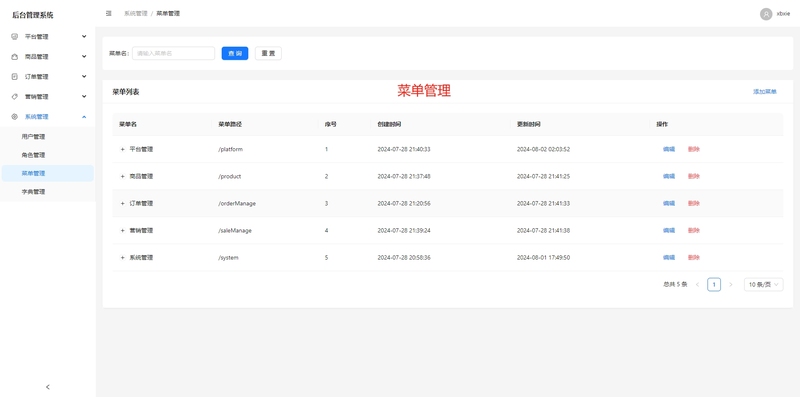This screenshot has height=397, width=800.
Task: Click the 2024-07-28 21:40:33 cell
Action: tap(404, 150)
